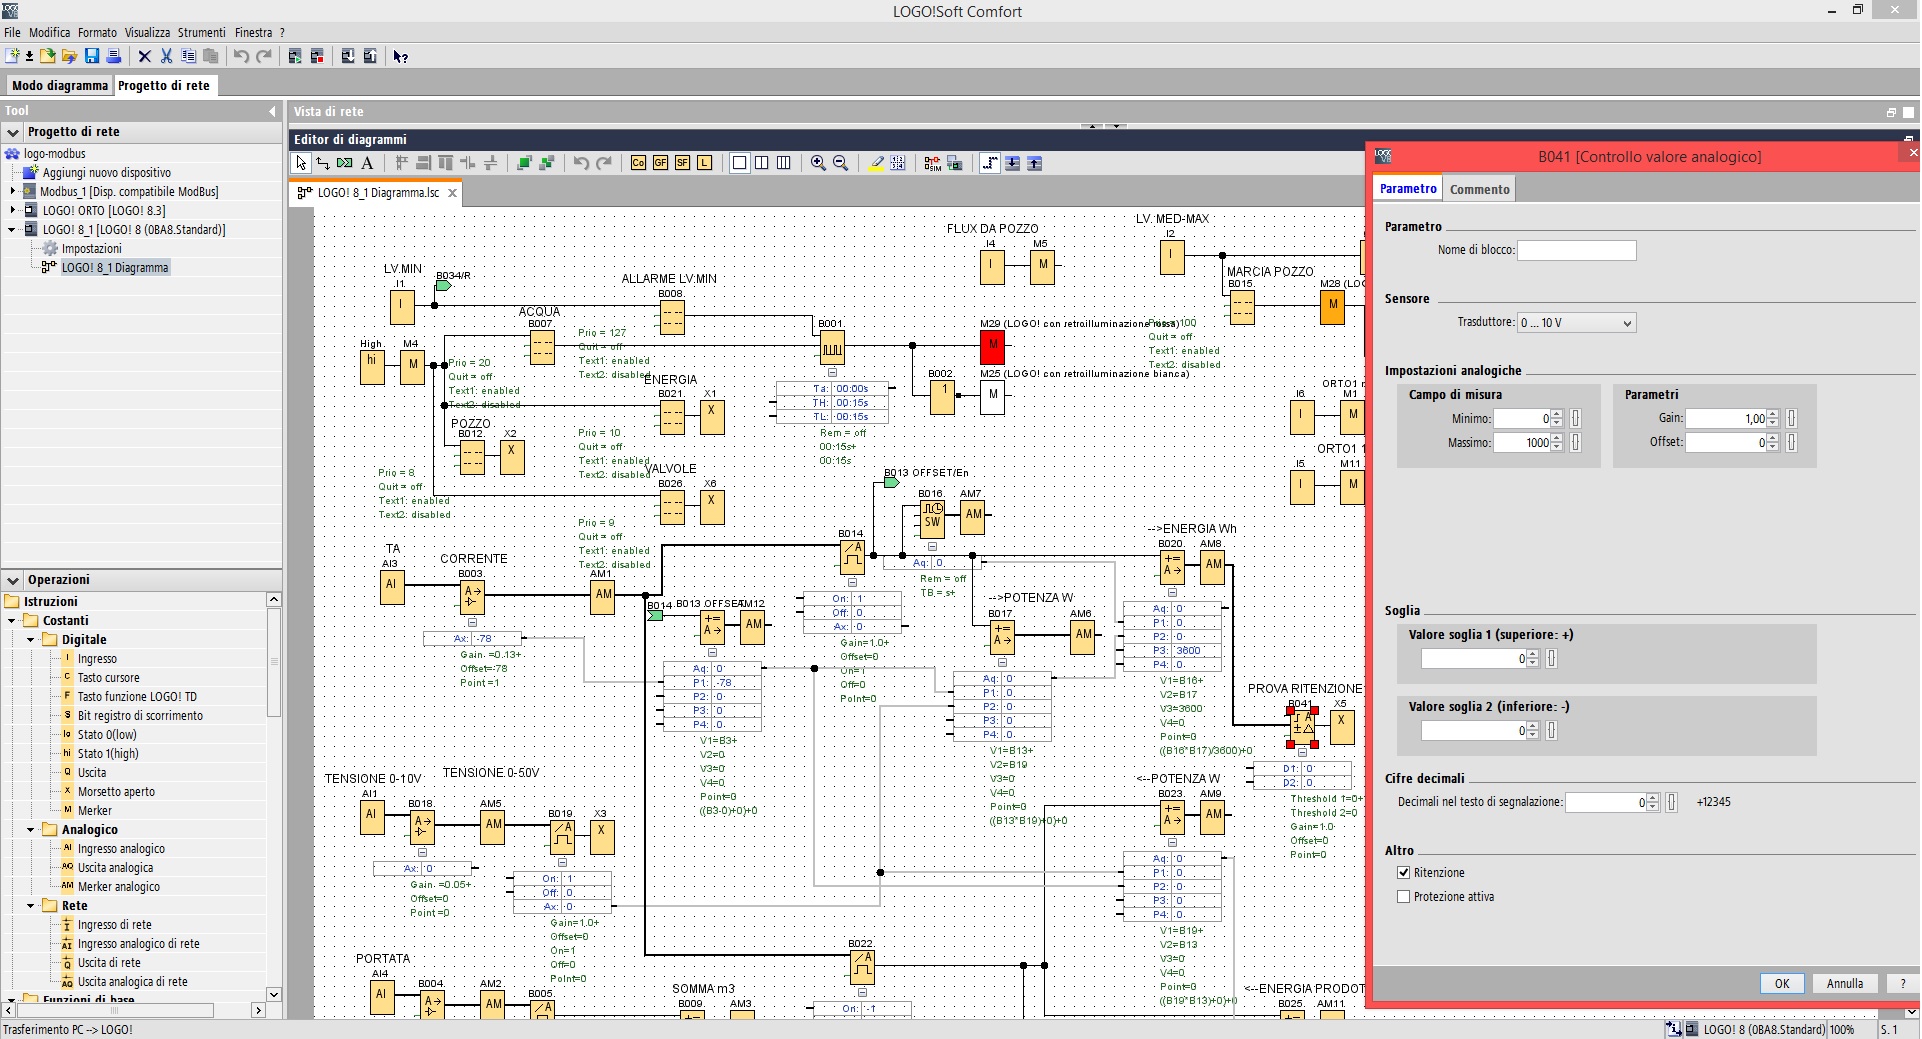This screenshot has width=1922, height=1039.
Task: Open the Strumenti menu
Action: click(x=202, y=32)
